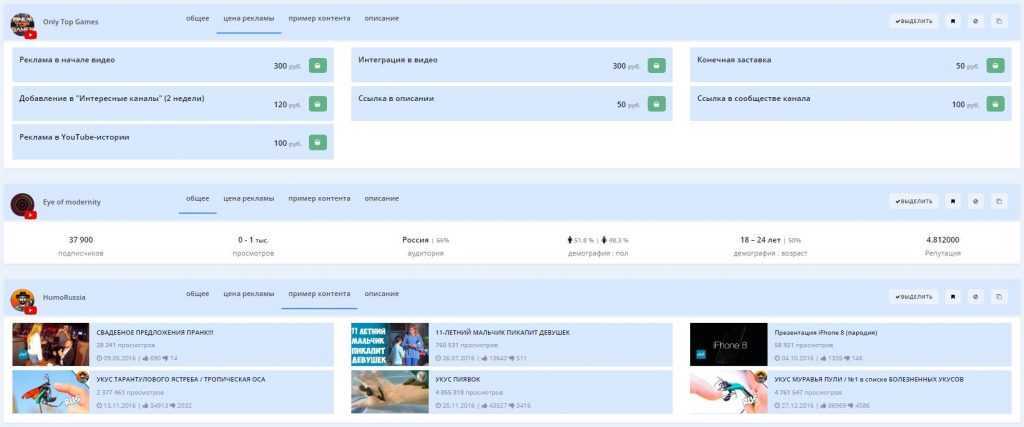Switch Eye of modernity to 'цена рекламы' tab

pyautogui.click(x=248, y=200)
